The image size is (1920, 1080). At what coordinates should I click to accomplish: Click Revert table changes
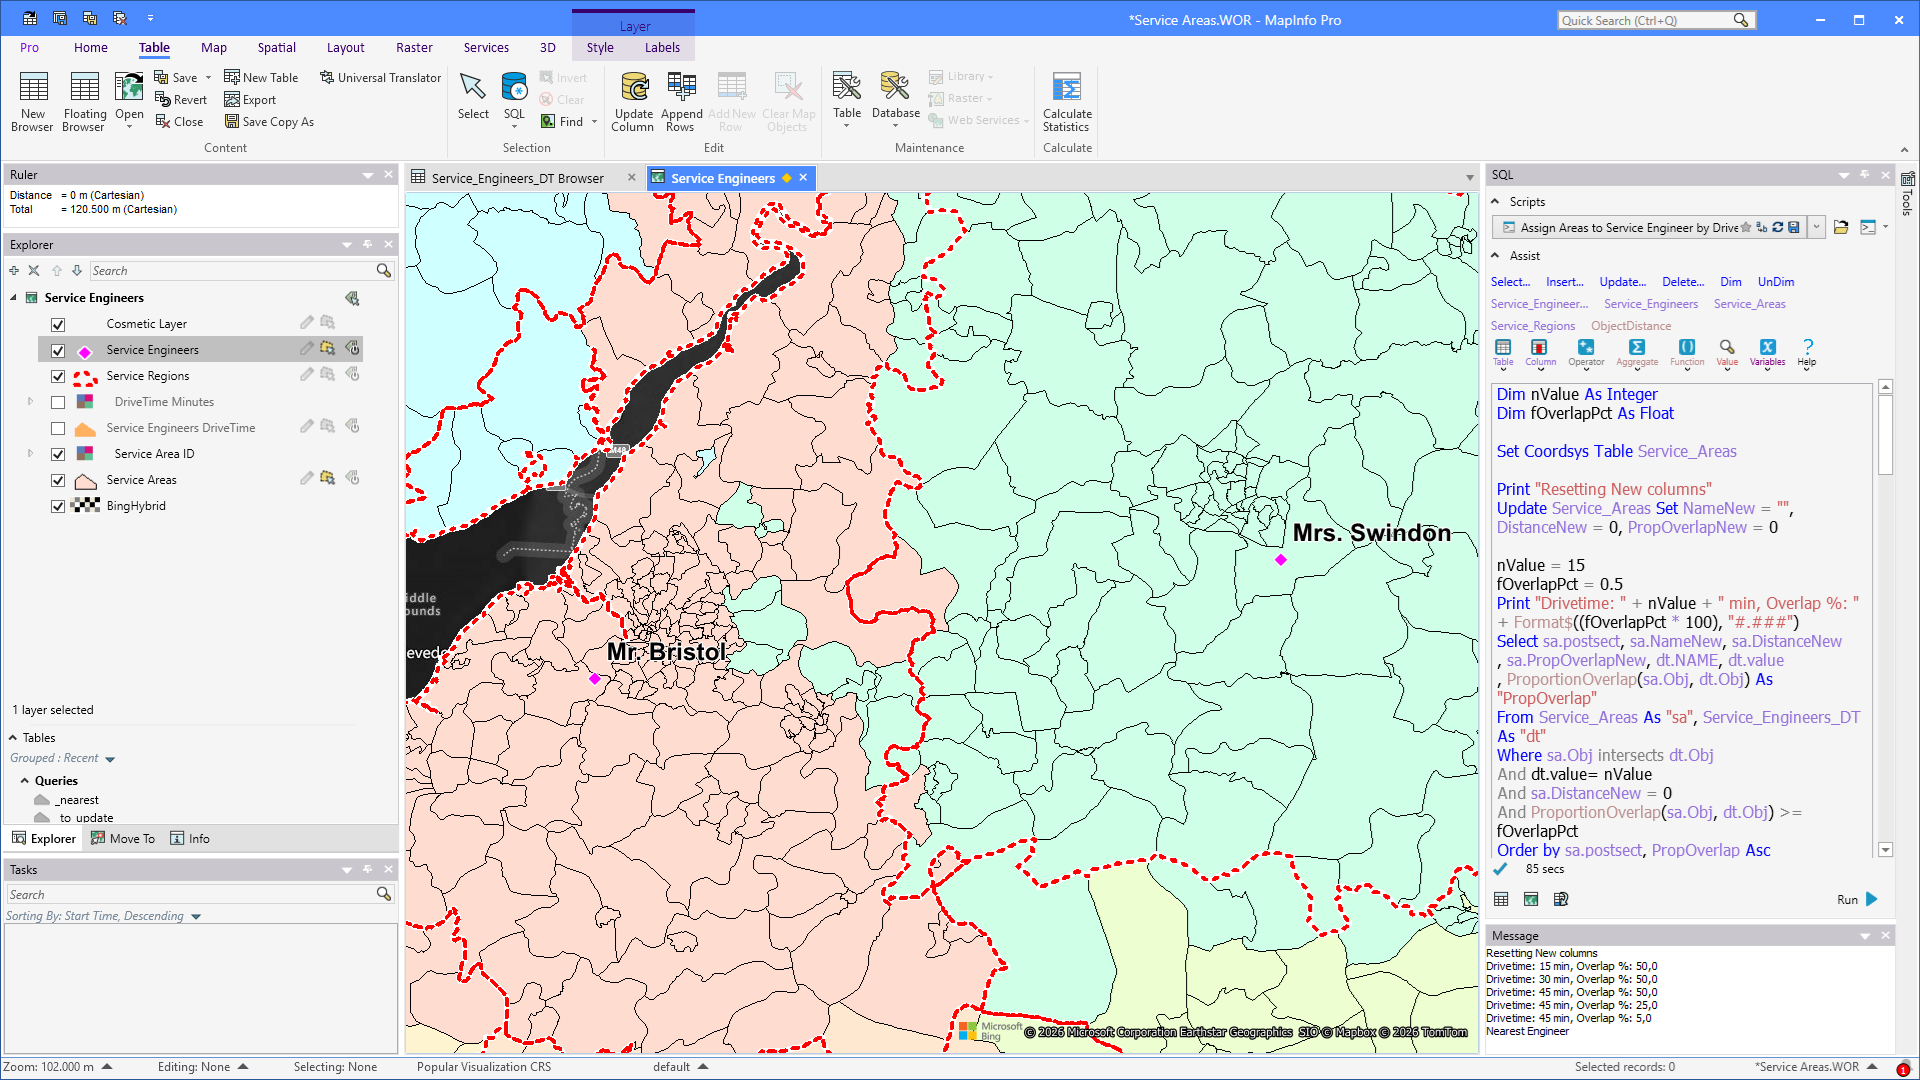pyautogui.click(x=181, y=100)
